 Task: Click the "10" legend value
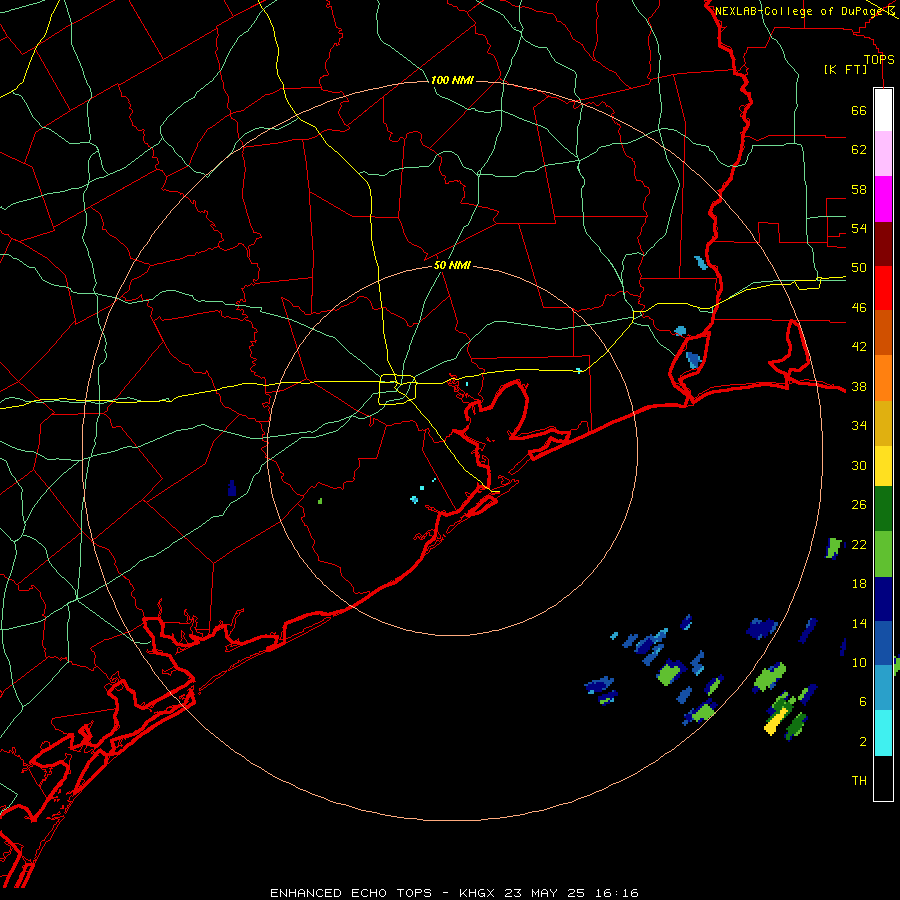859,662
